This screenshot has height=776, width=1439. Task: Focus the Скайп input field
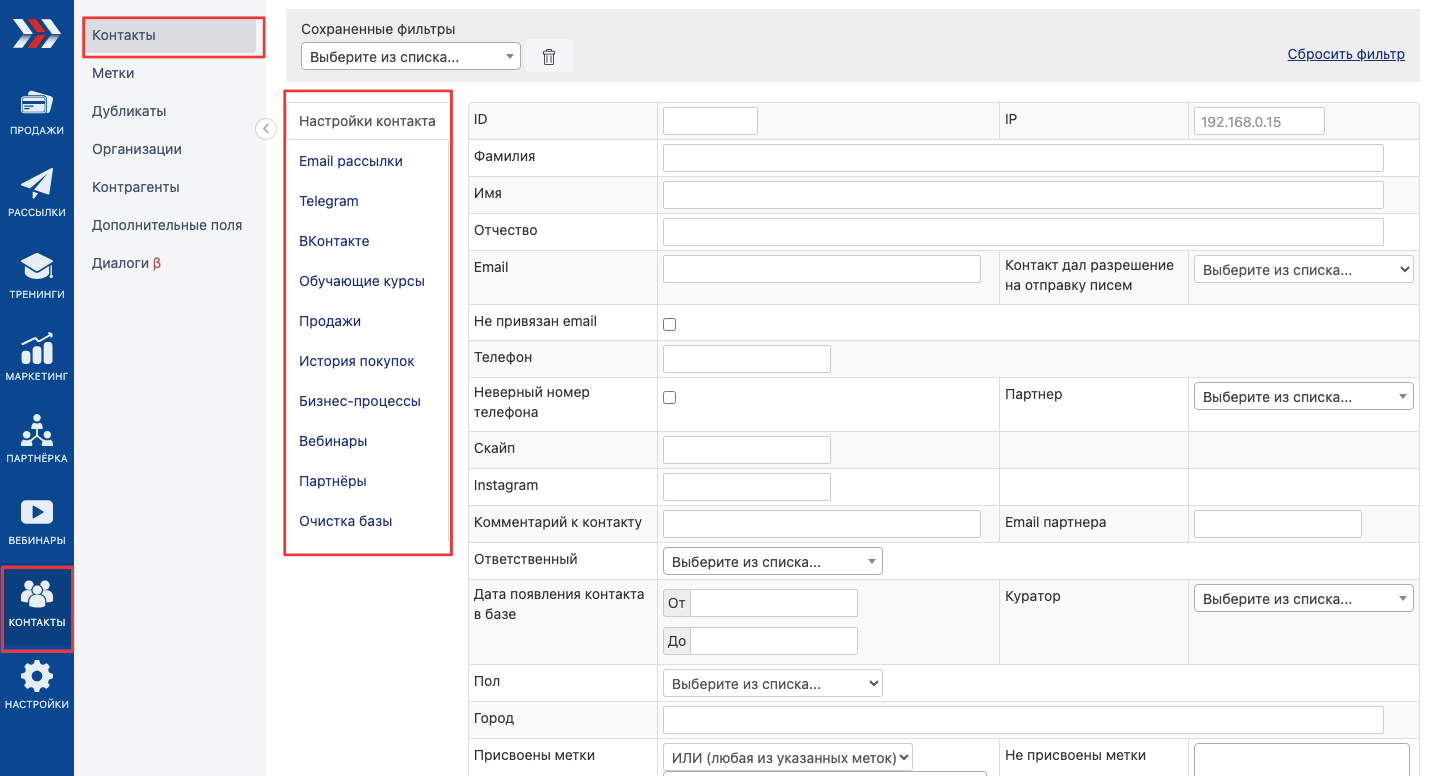[747, 450]
